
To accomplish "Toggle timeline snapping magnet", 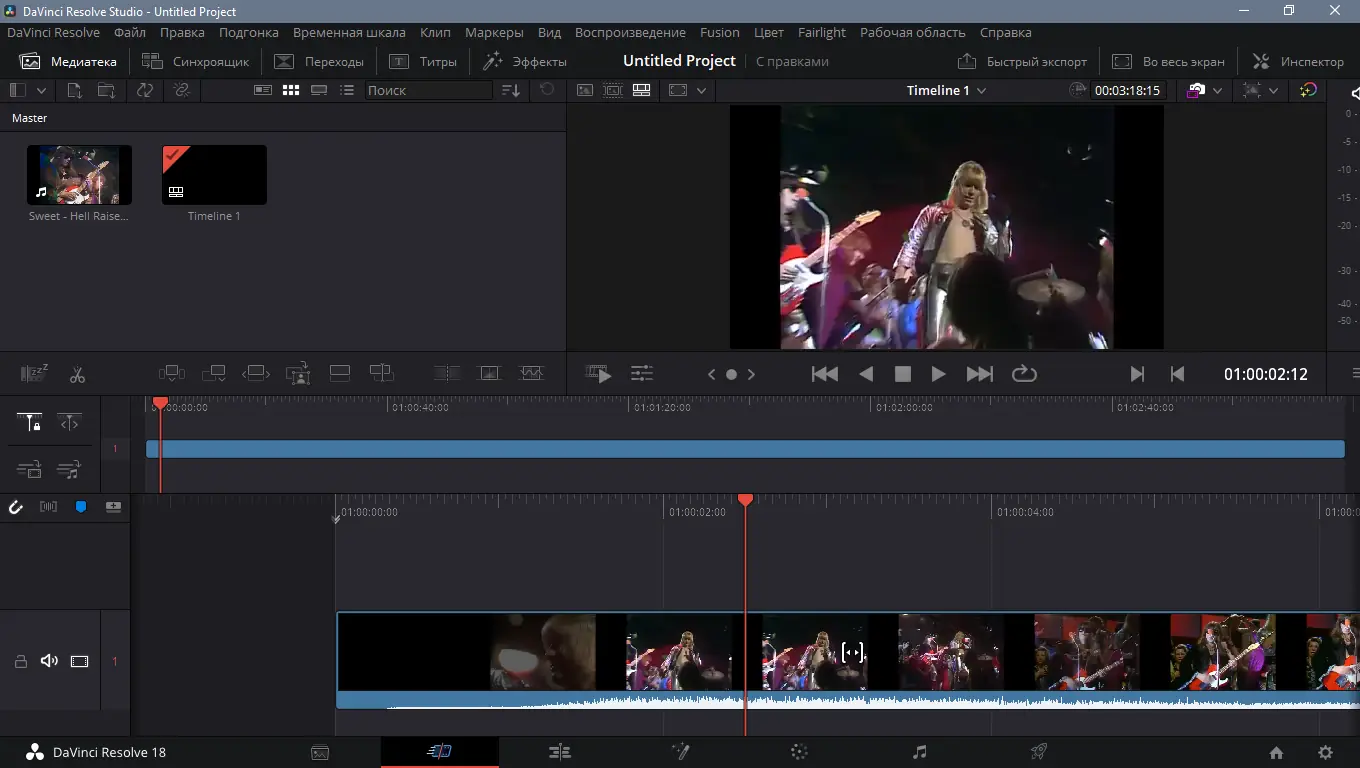I will [x=16, y=507].
